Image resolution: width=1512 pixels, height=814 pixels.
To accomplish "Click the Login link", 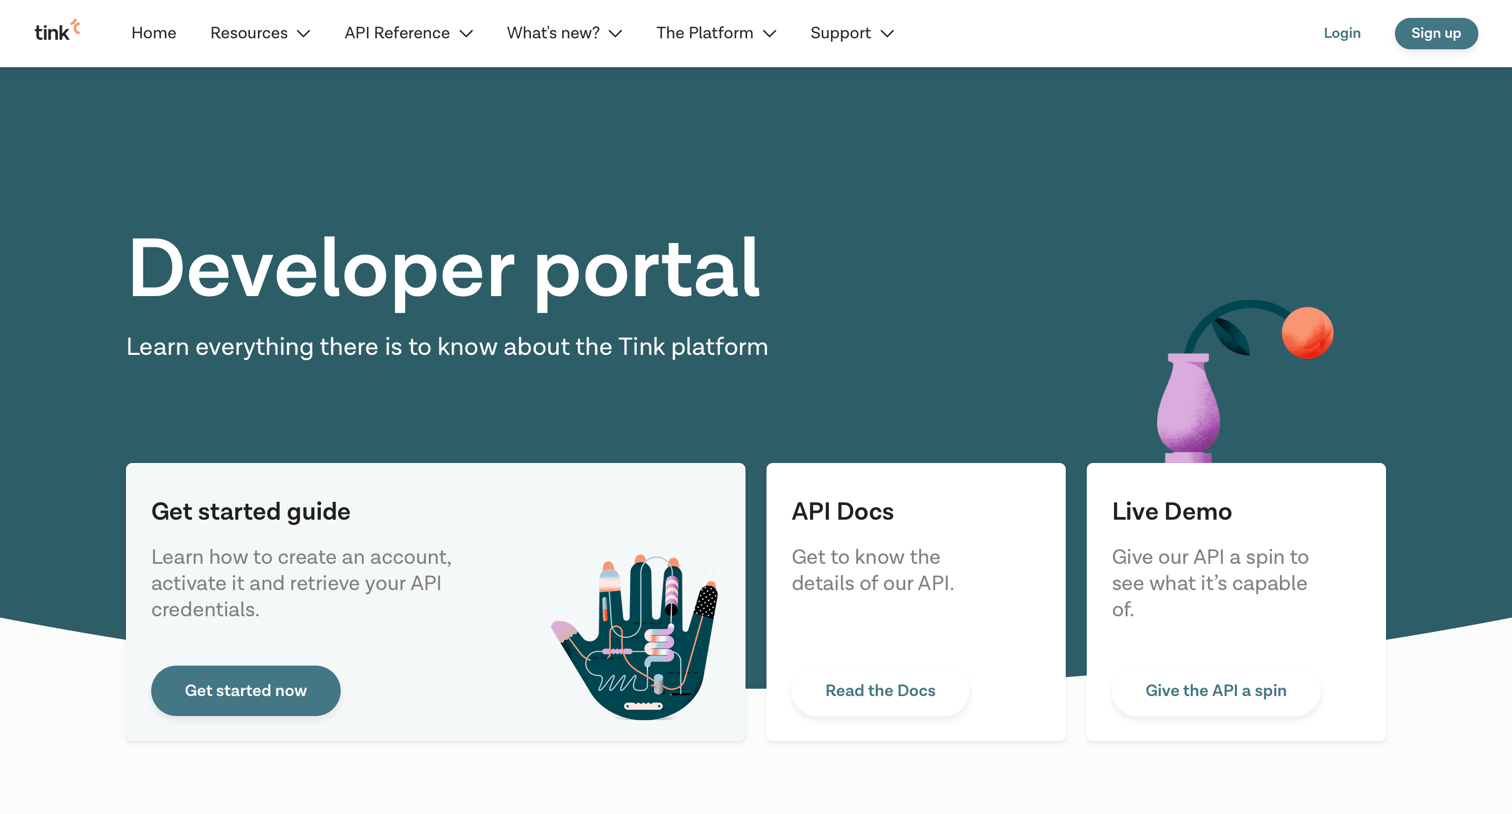I will tap(1342, 33).
